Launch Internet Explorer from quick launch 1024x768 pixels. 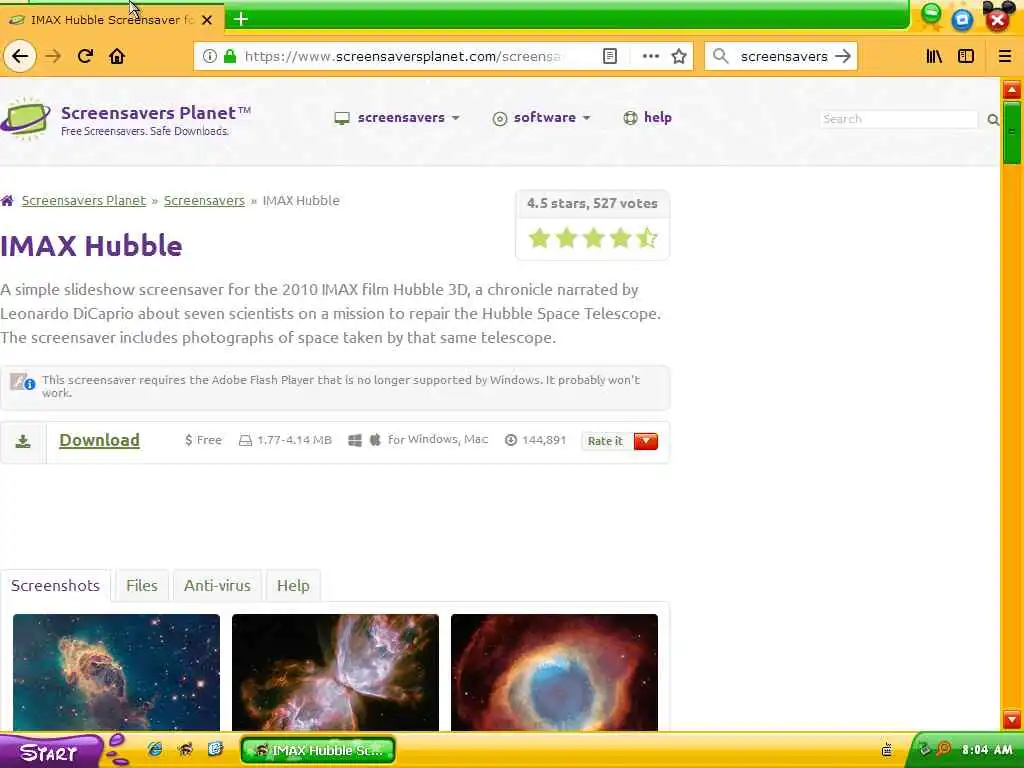pos(155,749)
